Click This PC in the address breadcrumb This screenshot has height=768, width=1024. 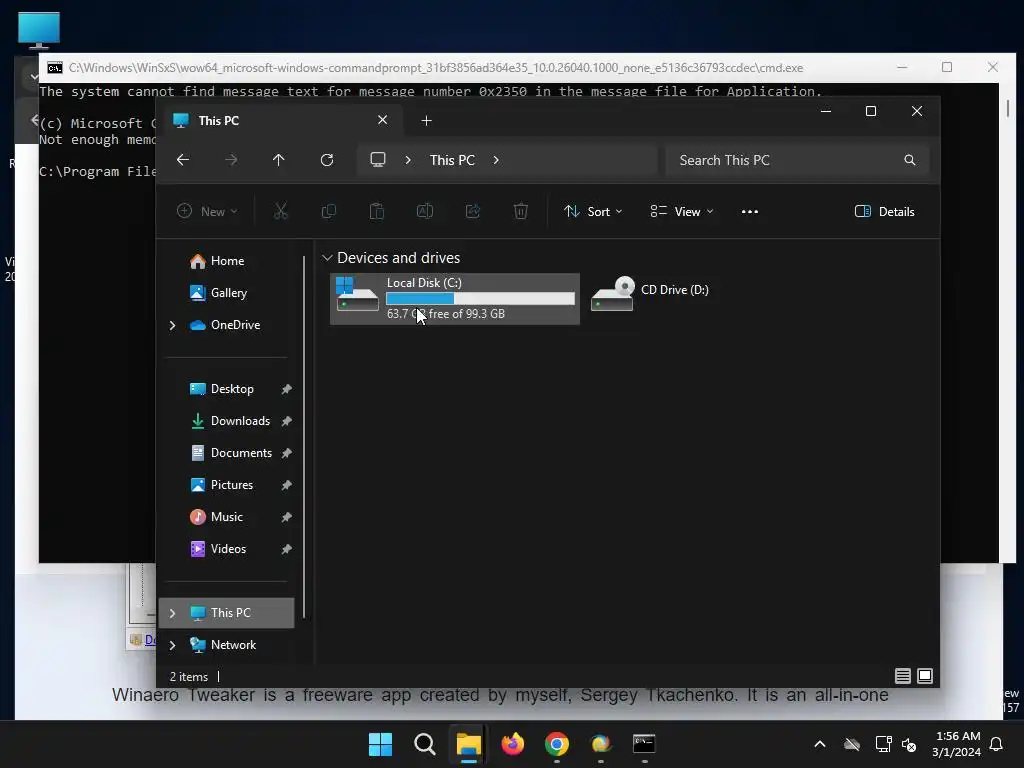pos(452,160)
